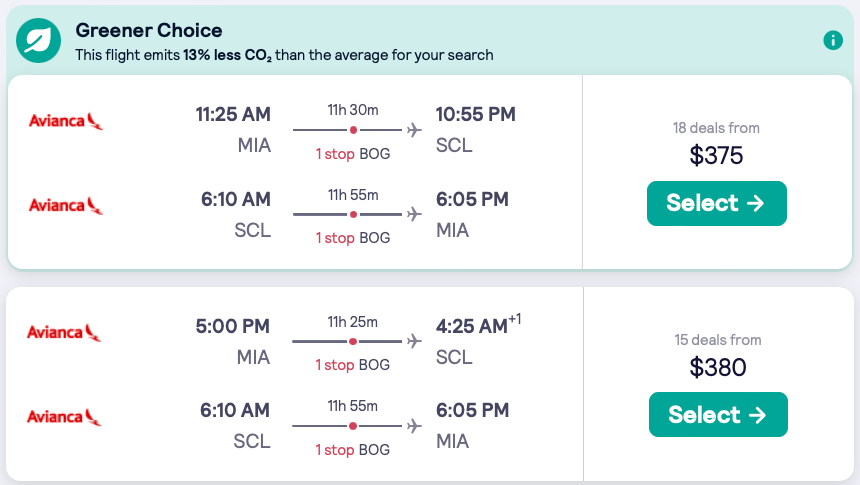Click the 10:55 PM SCL arrival time

(476, 114)
